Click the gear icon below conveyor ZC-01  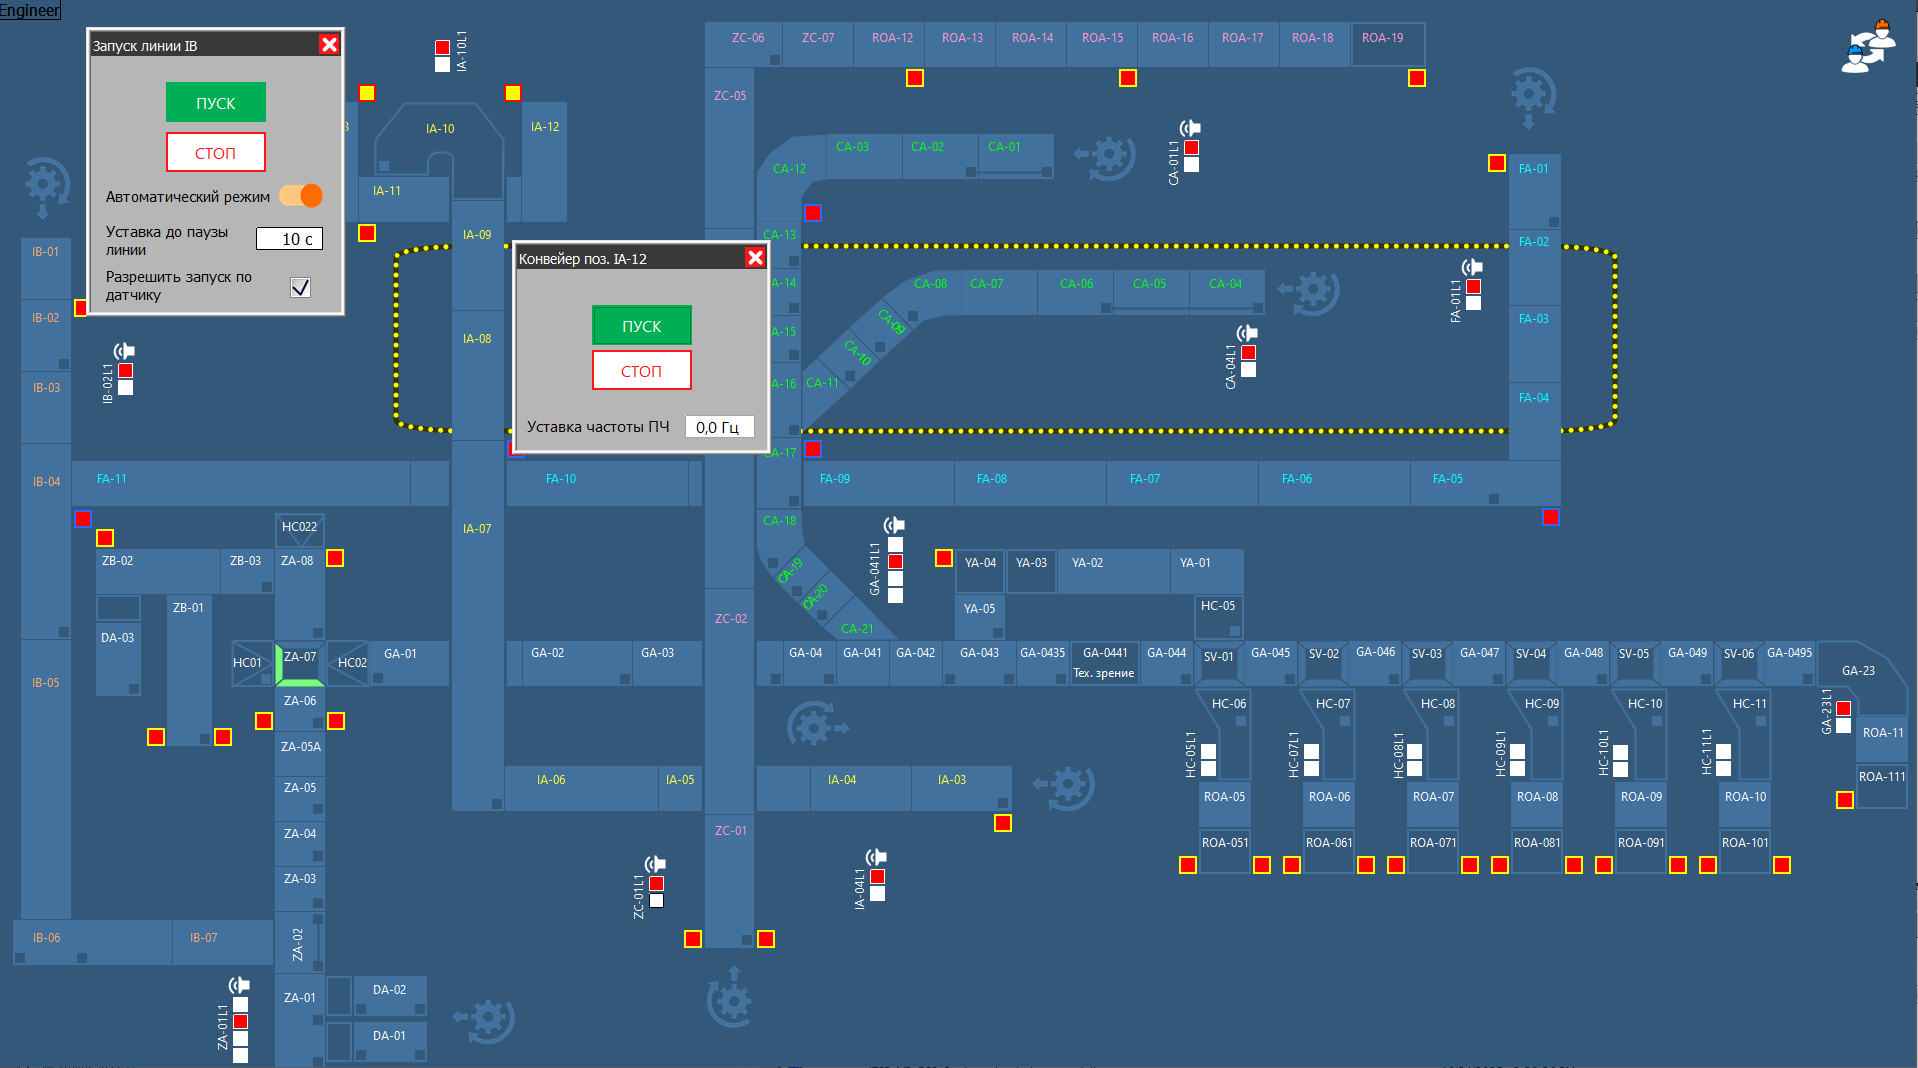pos(730,997)
